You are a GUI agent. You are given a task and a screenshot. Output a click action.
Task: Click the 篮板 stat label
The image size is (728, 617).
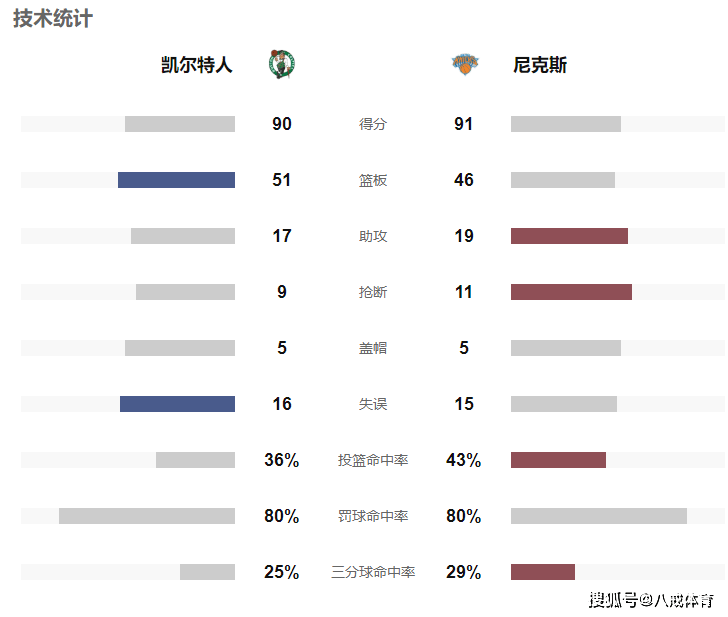373,180
